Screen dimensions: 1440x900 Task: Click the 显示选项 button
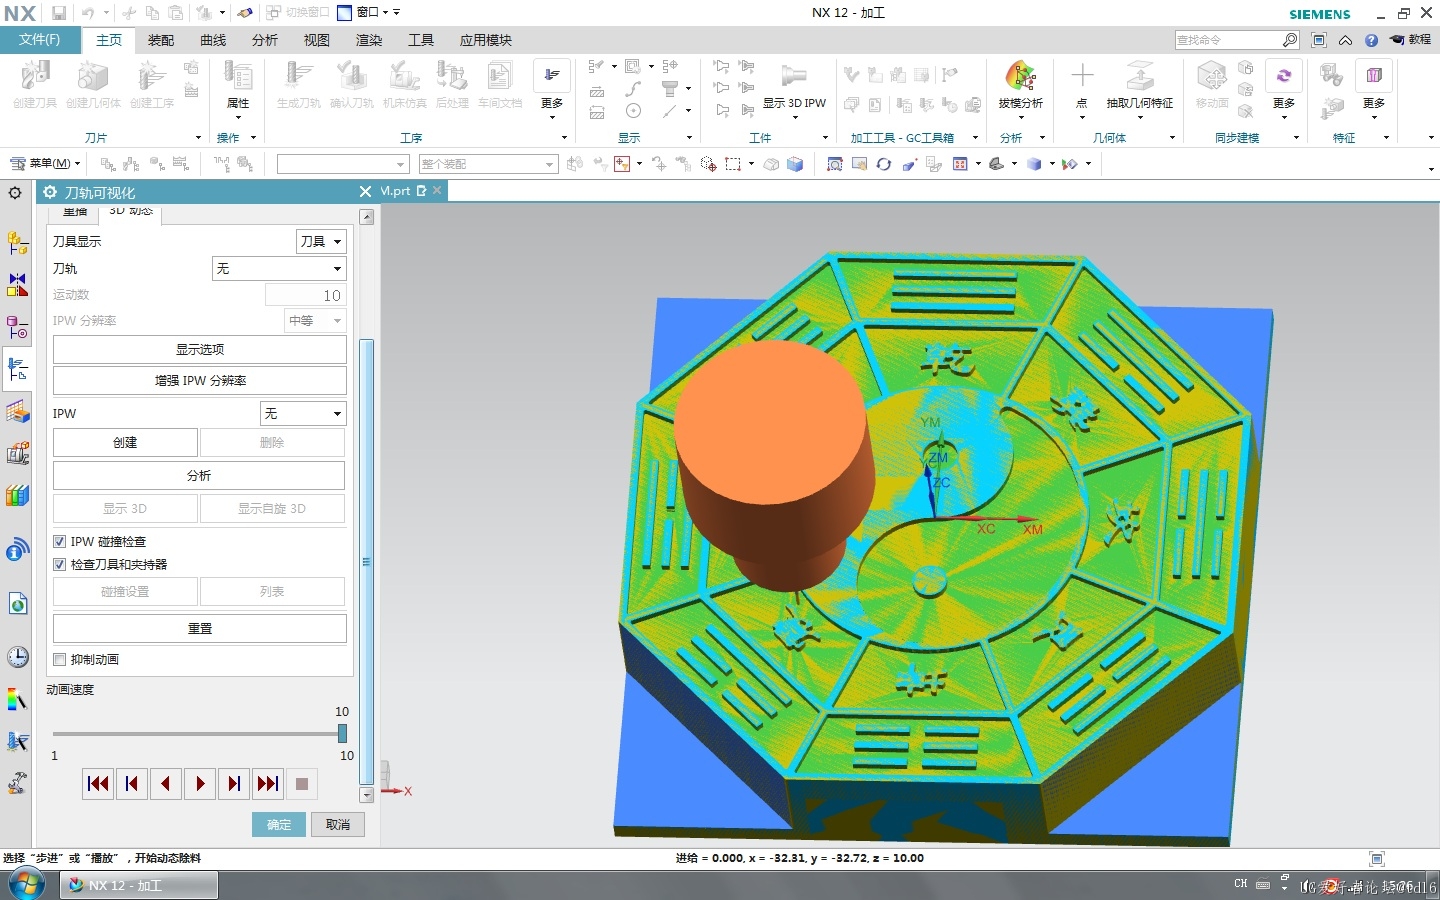pos(200,349)
